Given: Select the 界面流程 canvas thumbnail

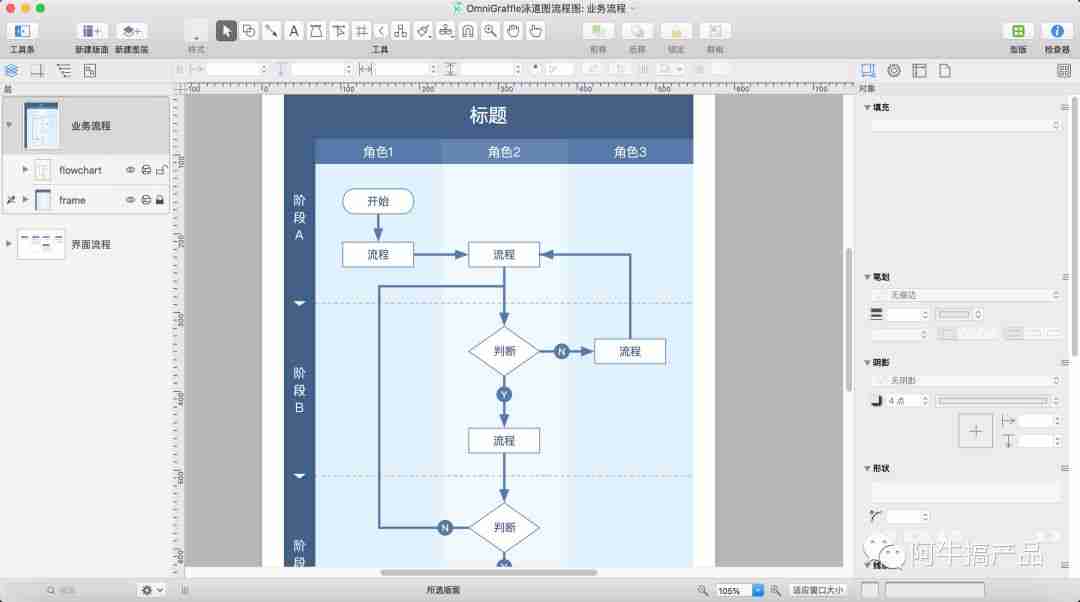Looking at the screenshot, I should (40, 244).
